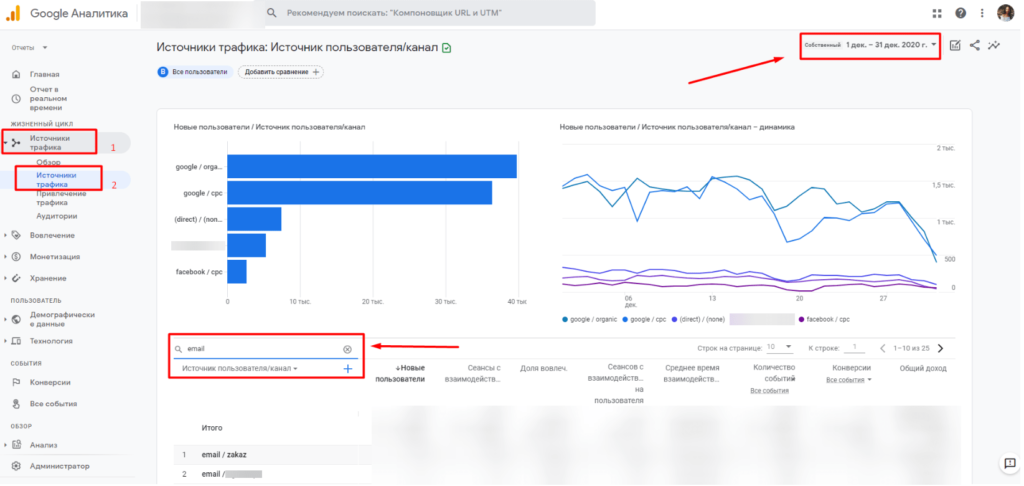Open Источник пользователя/канал dimension dropdown
This screenshot has height=486, width=1024.
(240, 369)
